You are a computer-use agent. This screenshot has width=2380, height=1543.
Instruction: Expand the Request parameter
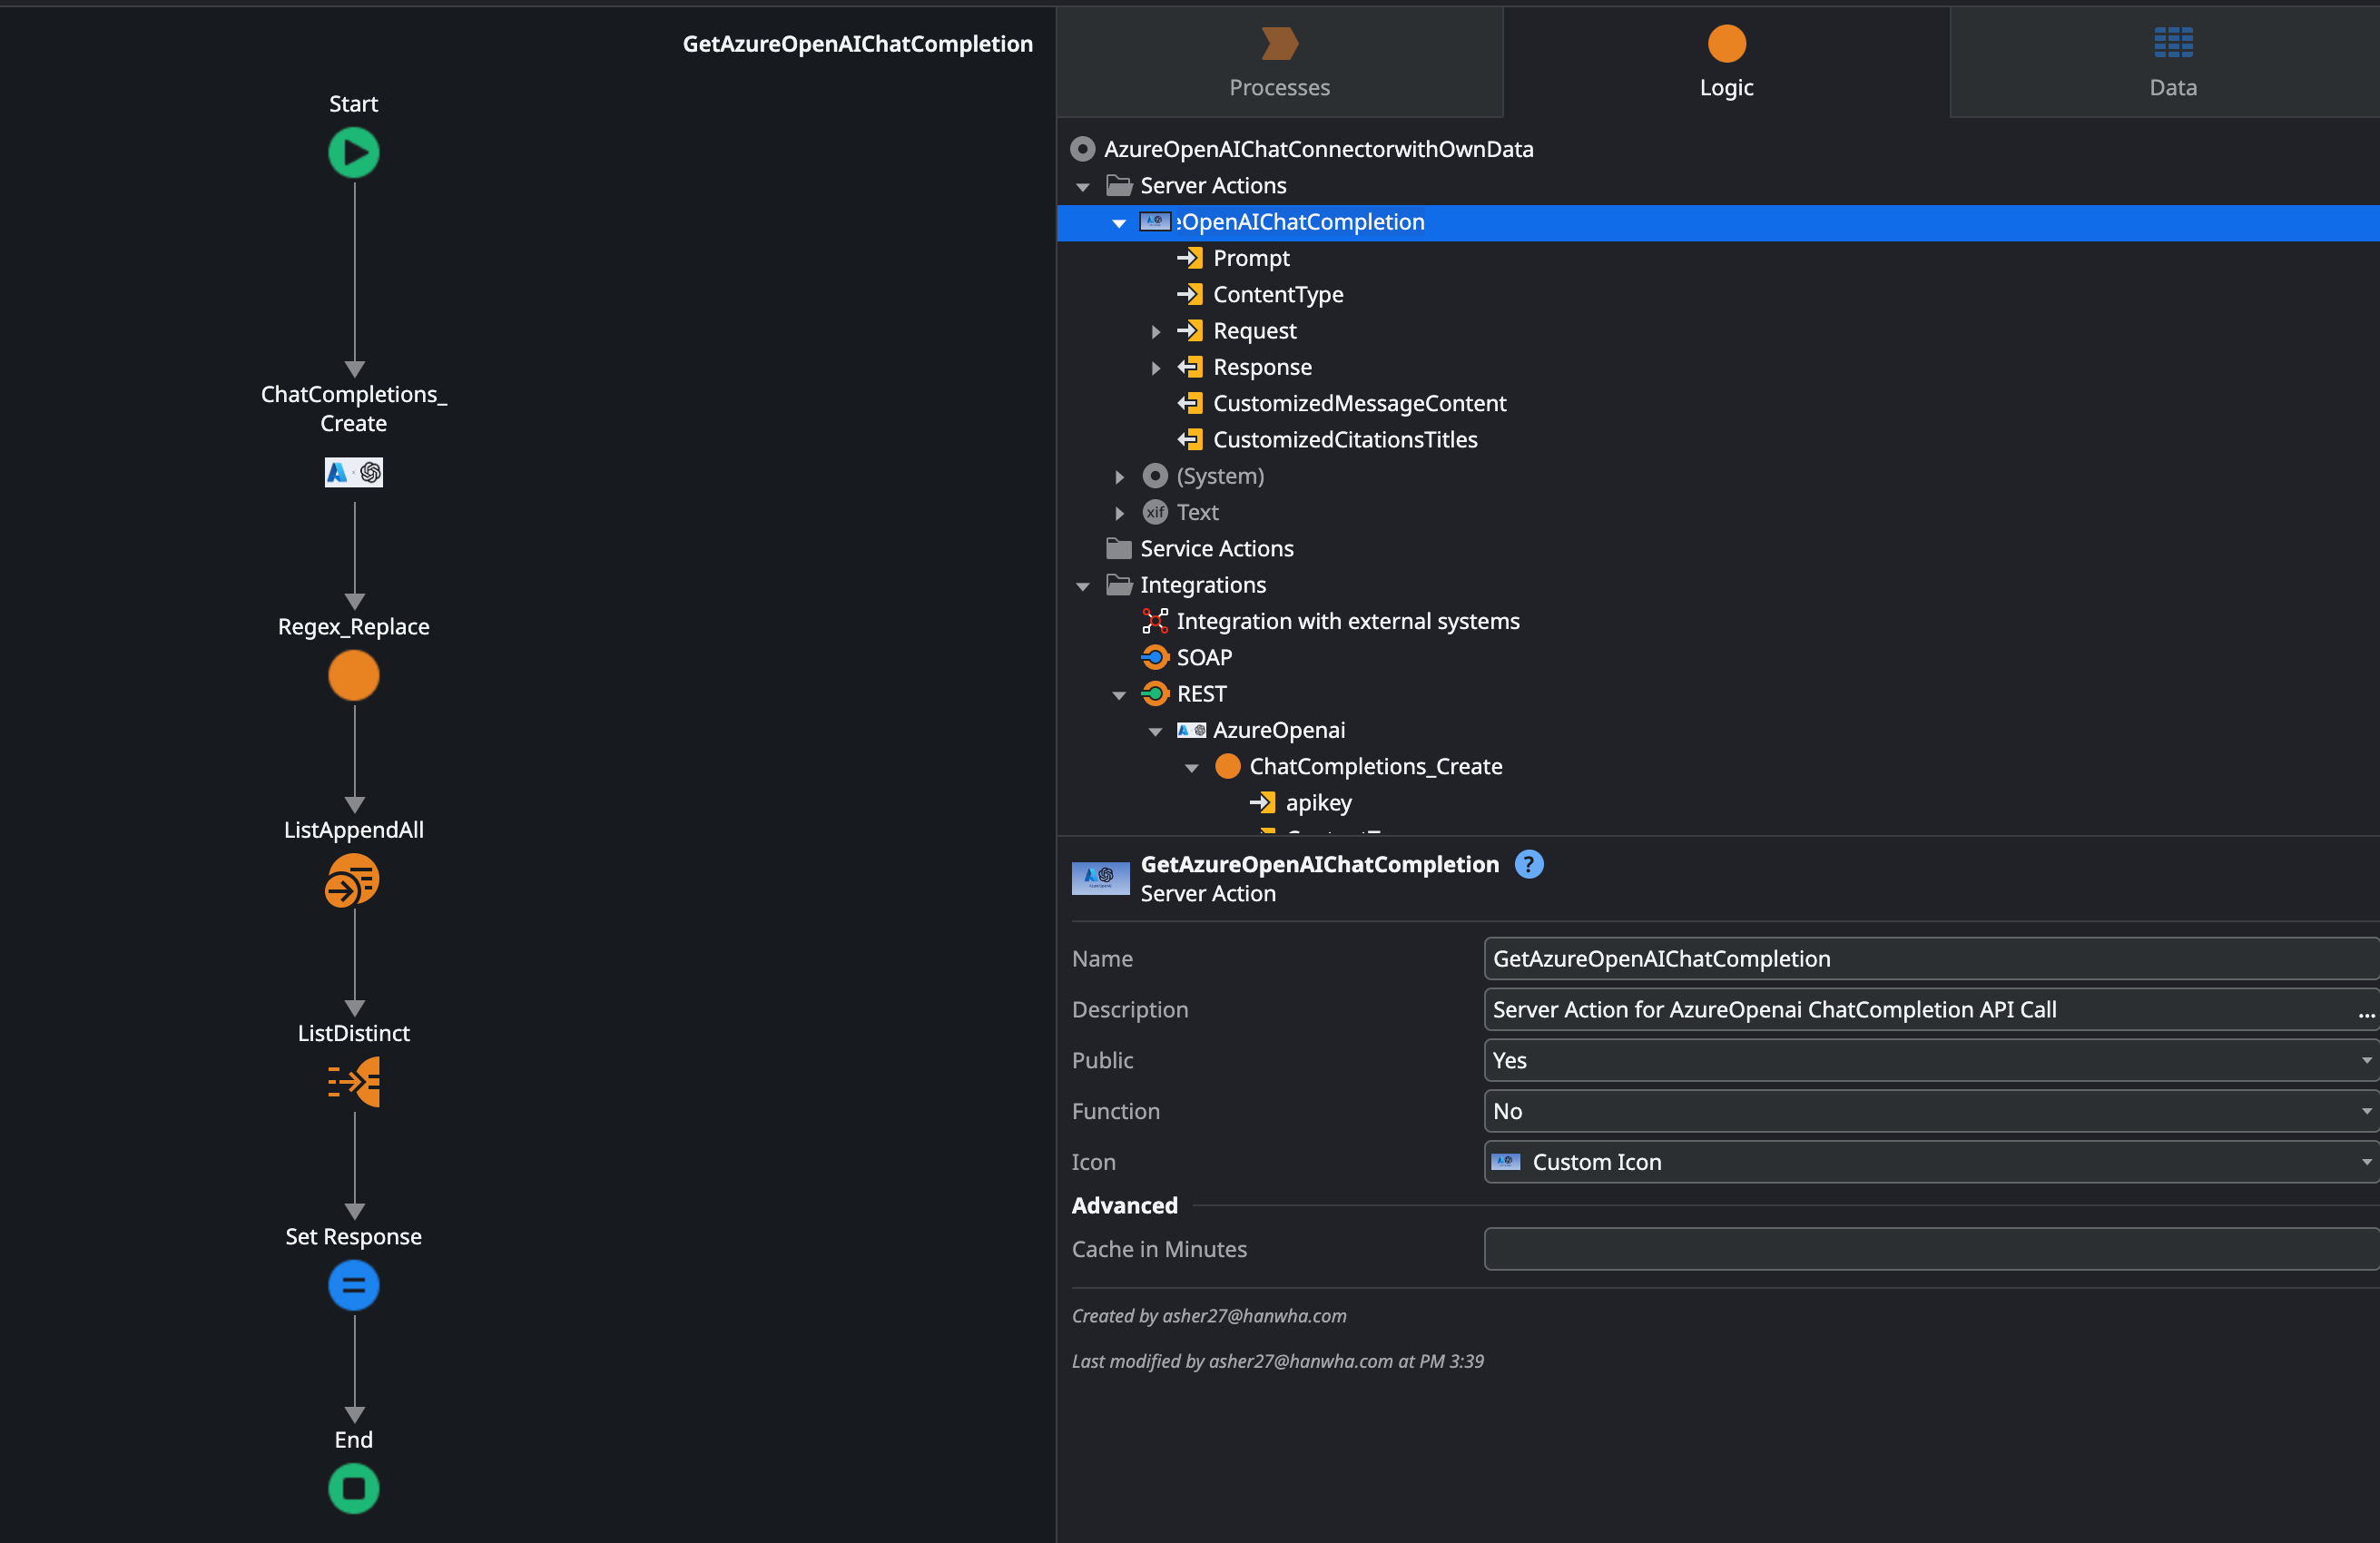[1156, 331]
